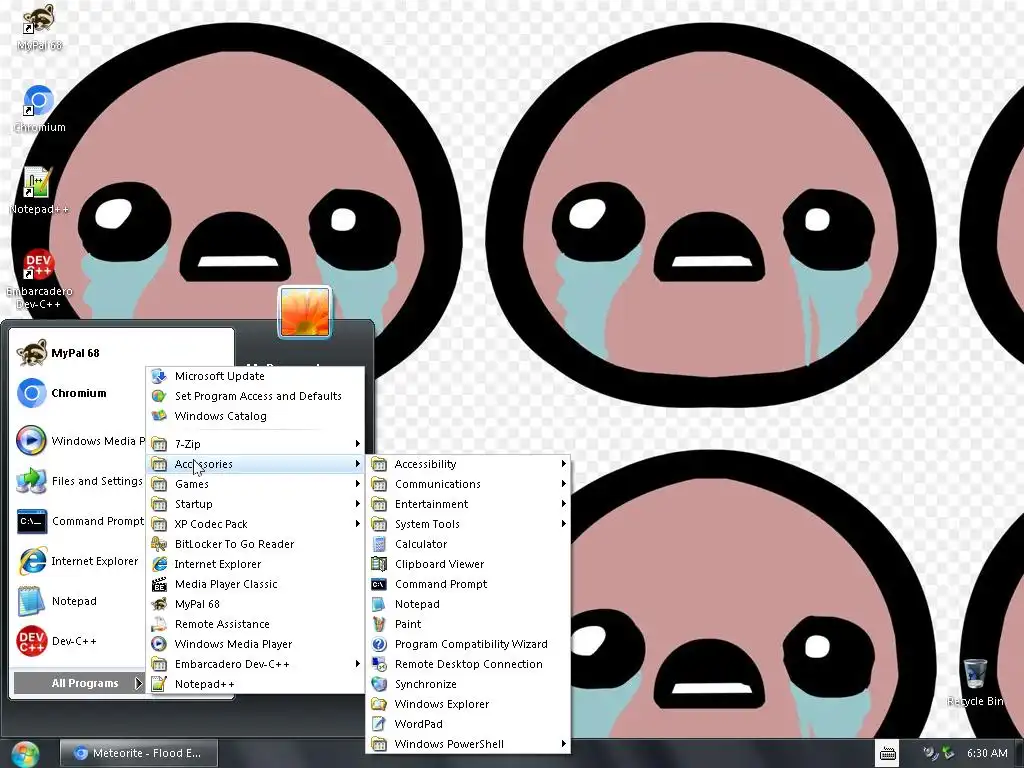The width and height of the screenshot is (1024, 768).
Task: Expand the Accessories folder in All Programs
Action: [255, 464]
